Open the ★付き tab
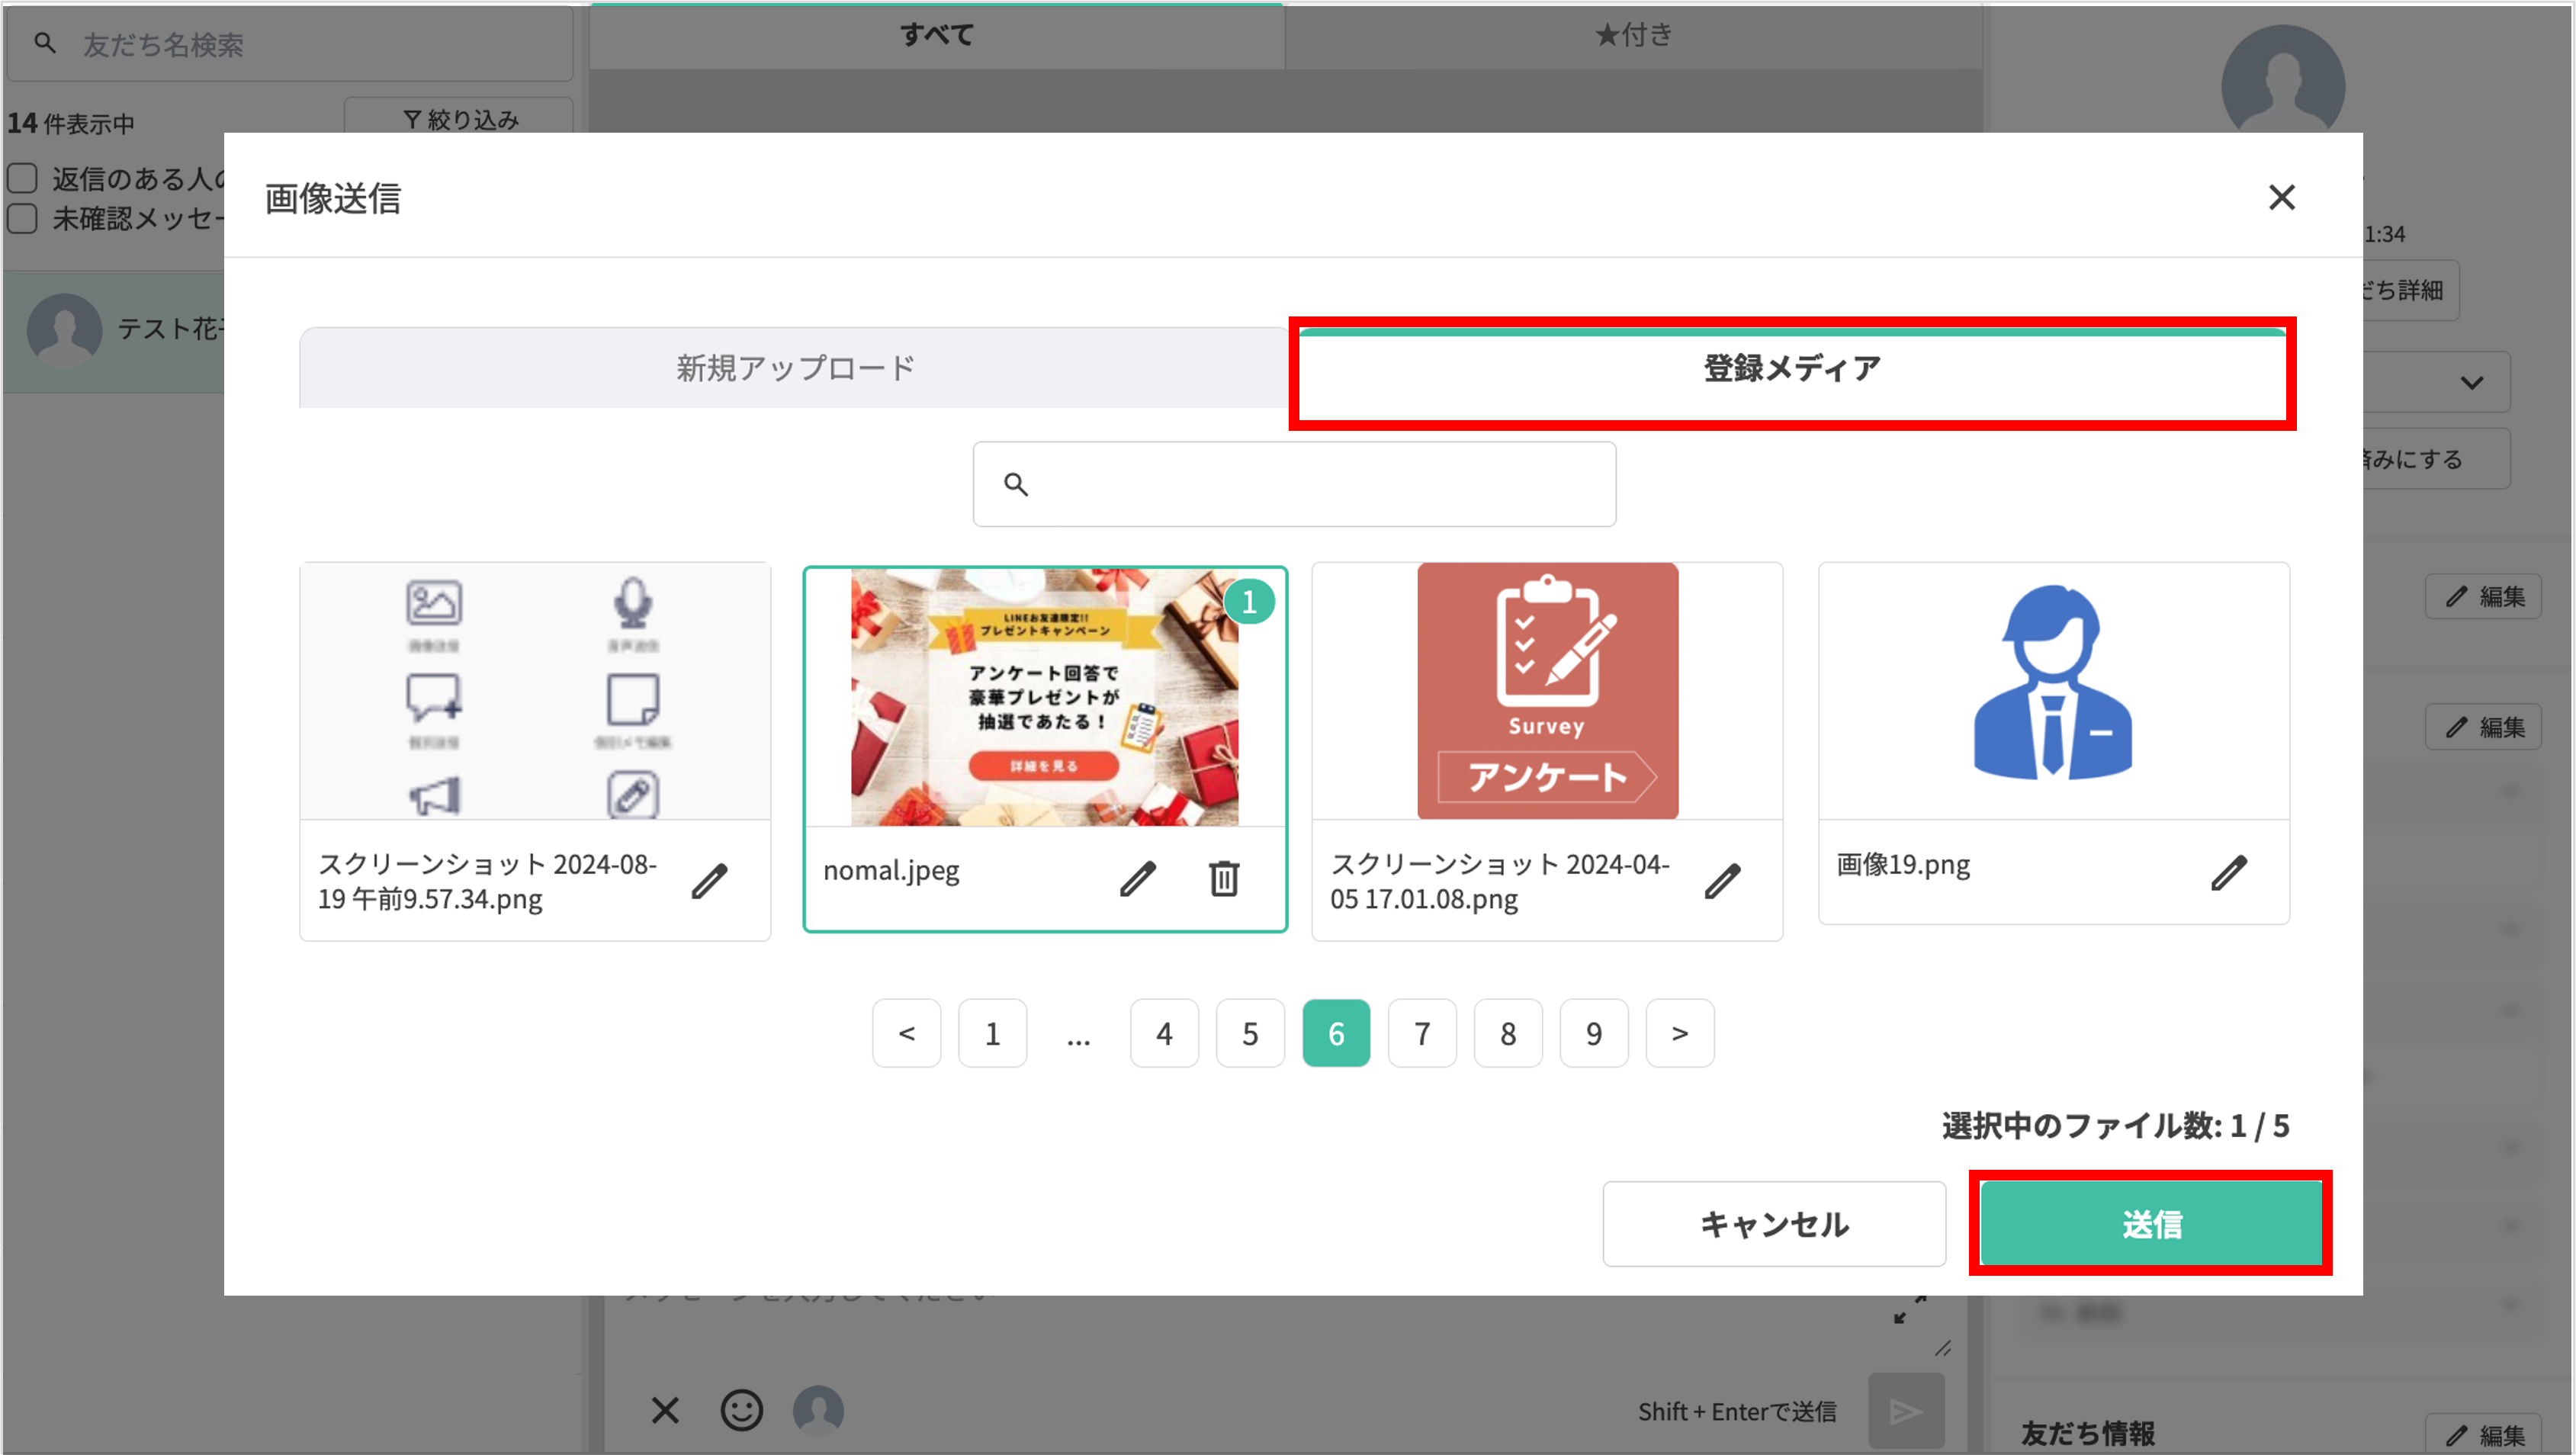This screenshot has width=2576, height=1455. 1633,35
